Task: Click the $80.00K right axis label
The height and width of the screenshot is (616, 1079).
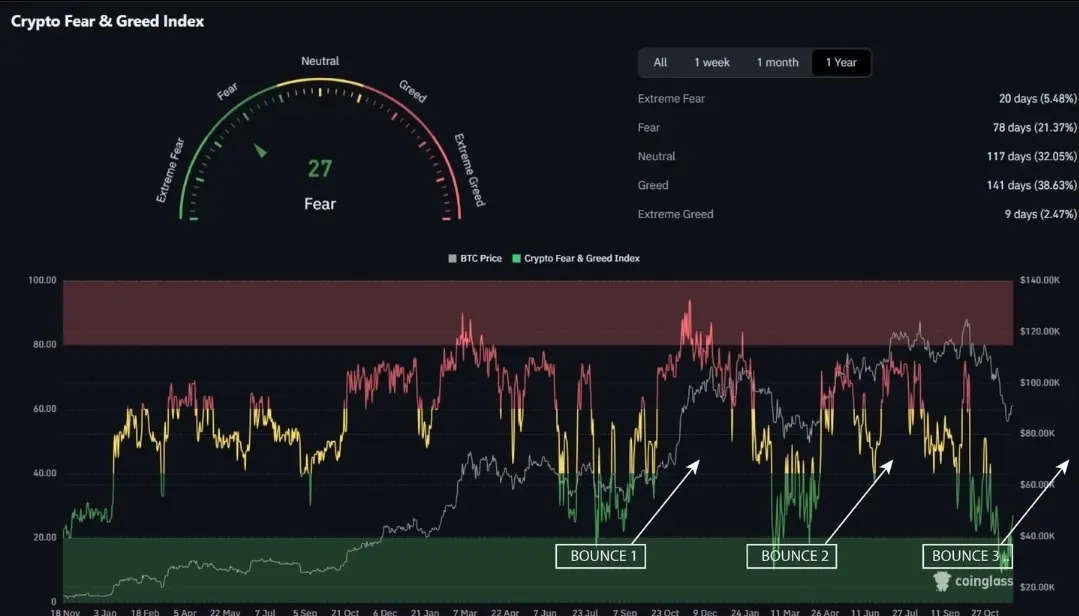Action: point(1037,434)
